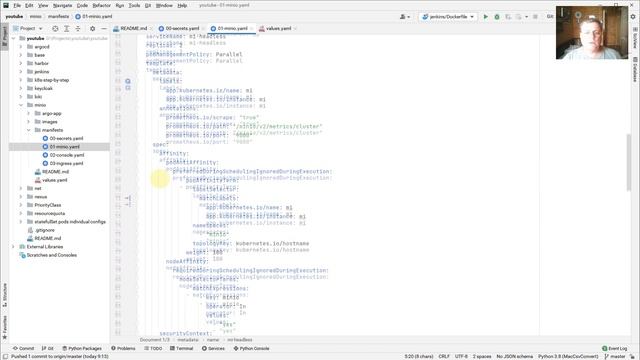Click the coverage run icon in toolbar
640x360 pixels.
(x=508, y=17)
